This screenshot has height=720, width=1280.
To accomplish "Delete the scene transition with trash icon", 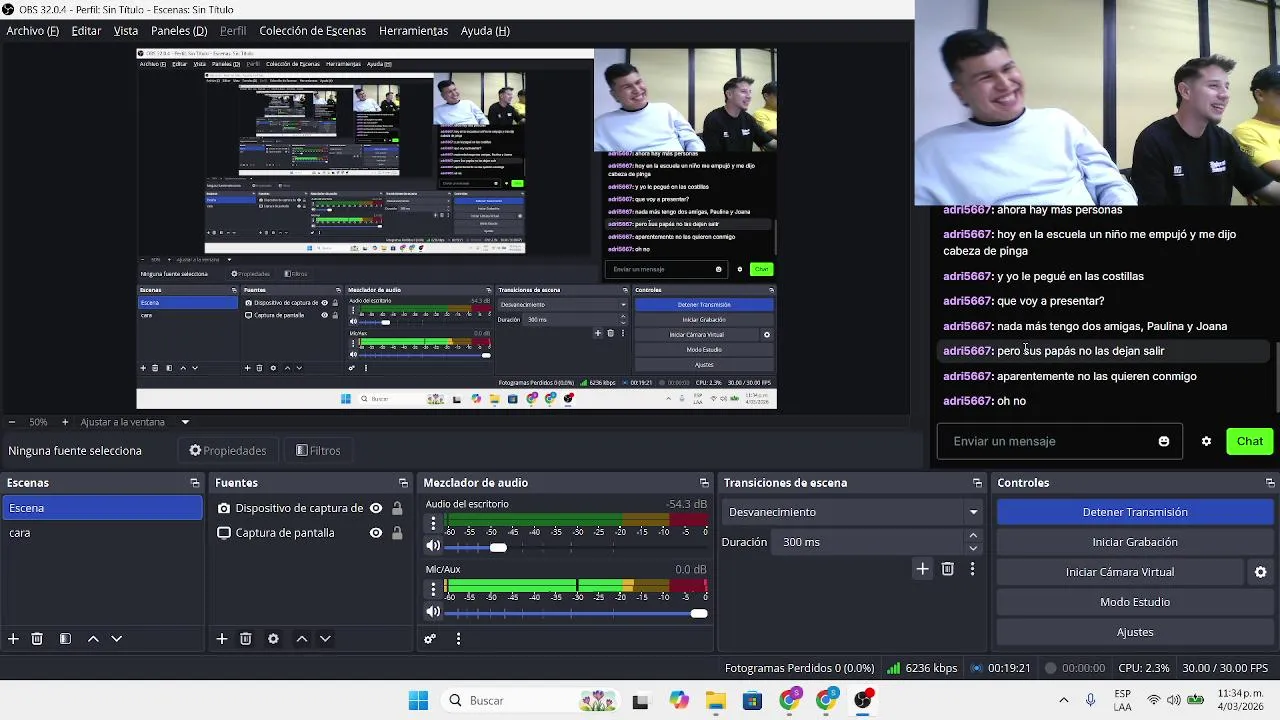I will (947, 569).
